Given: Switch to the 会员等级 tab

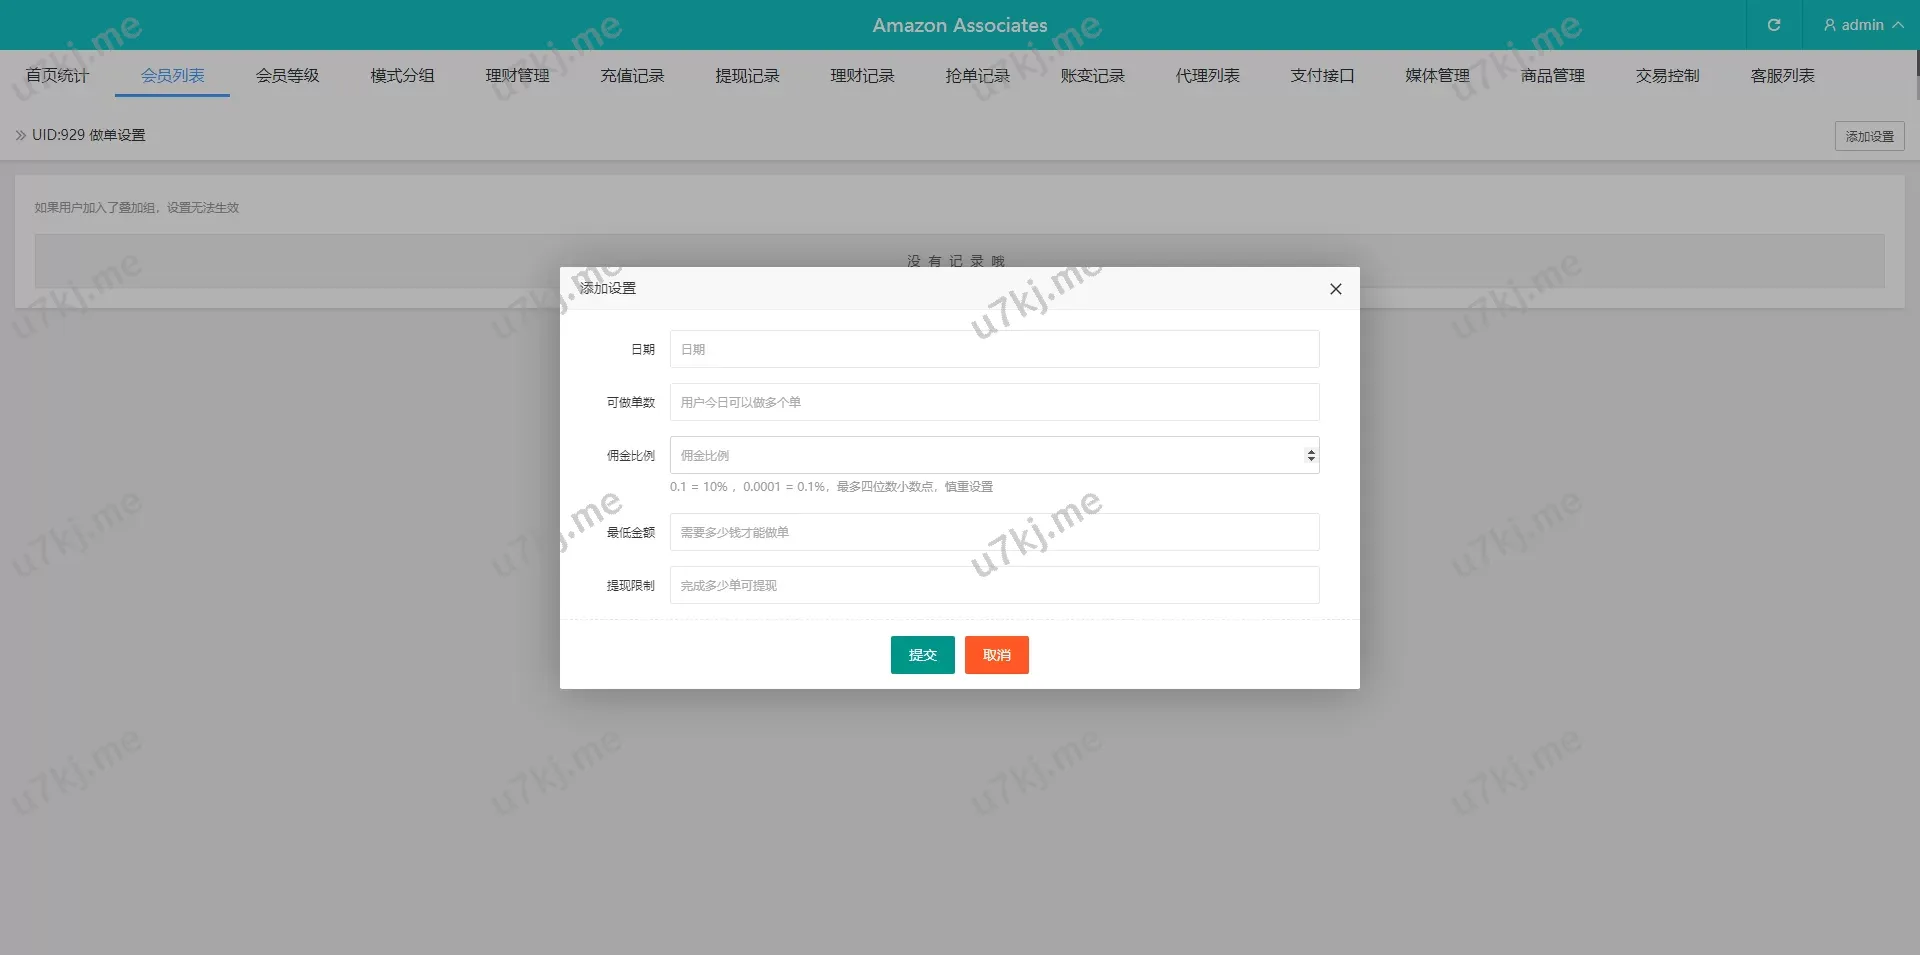Looking at the screenshot, I should click(287, 76).
